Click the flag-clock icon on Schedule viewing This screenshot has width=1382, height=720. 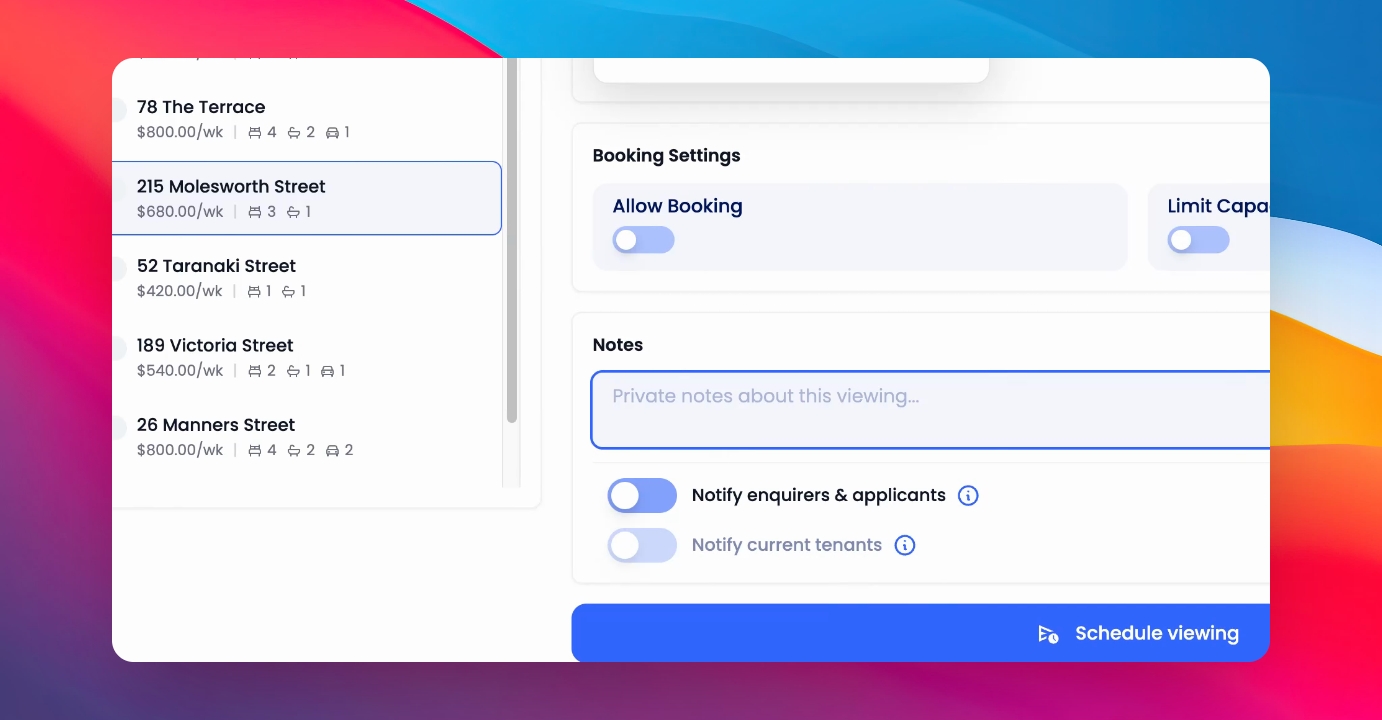[x=1048, y=634]
